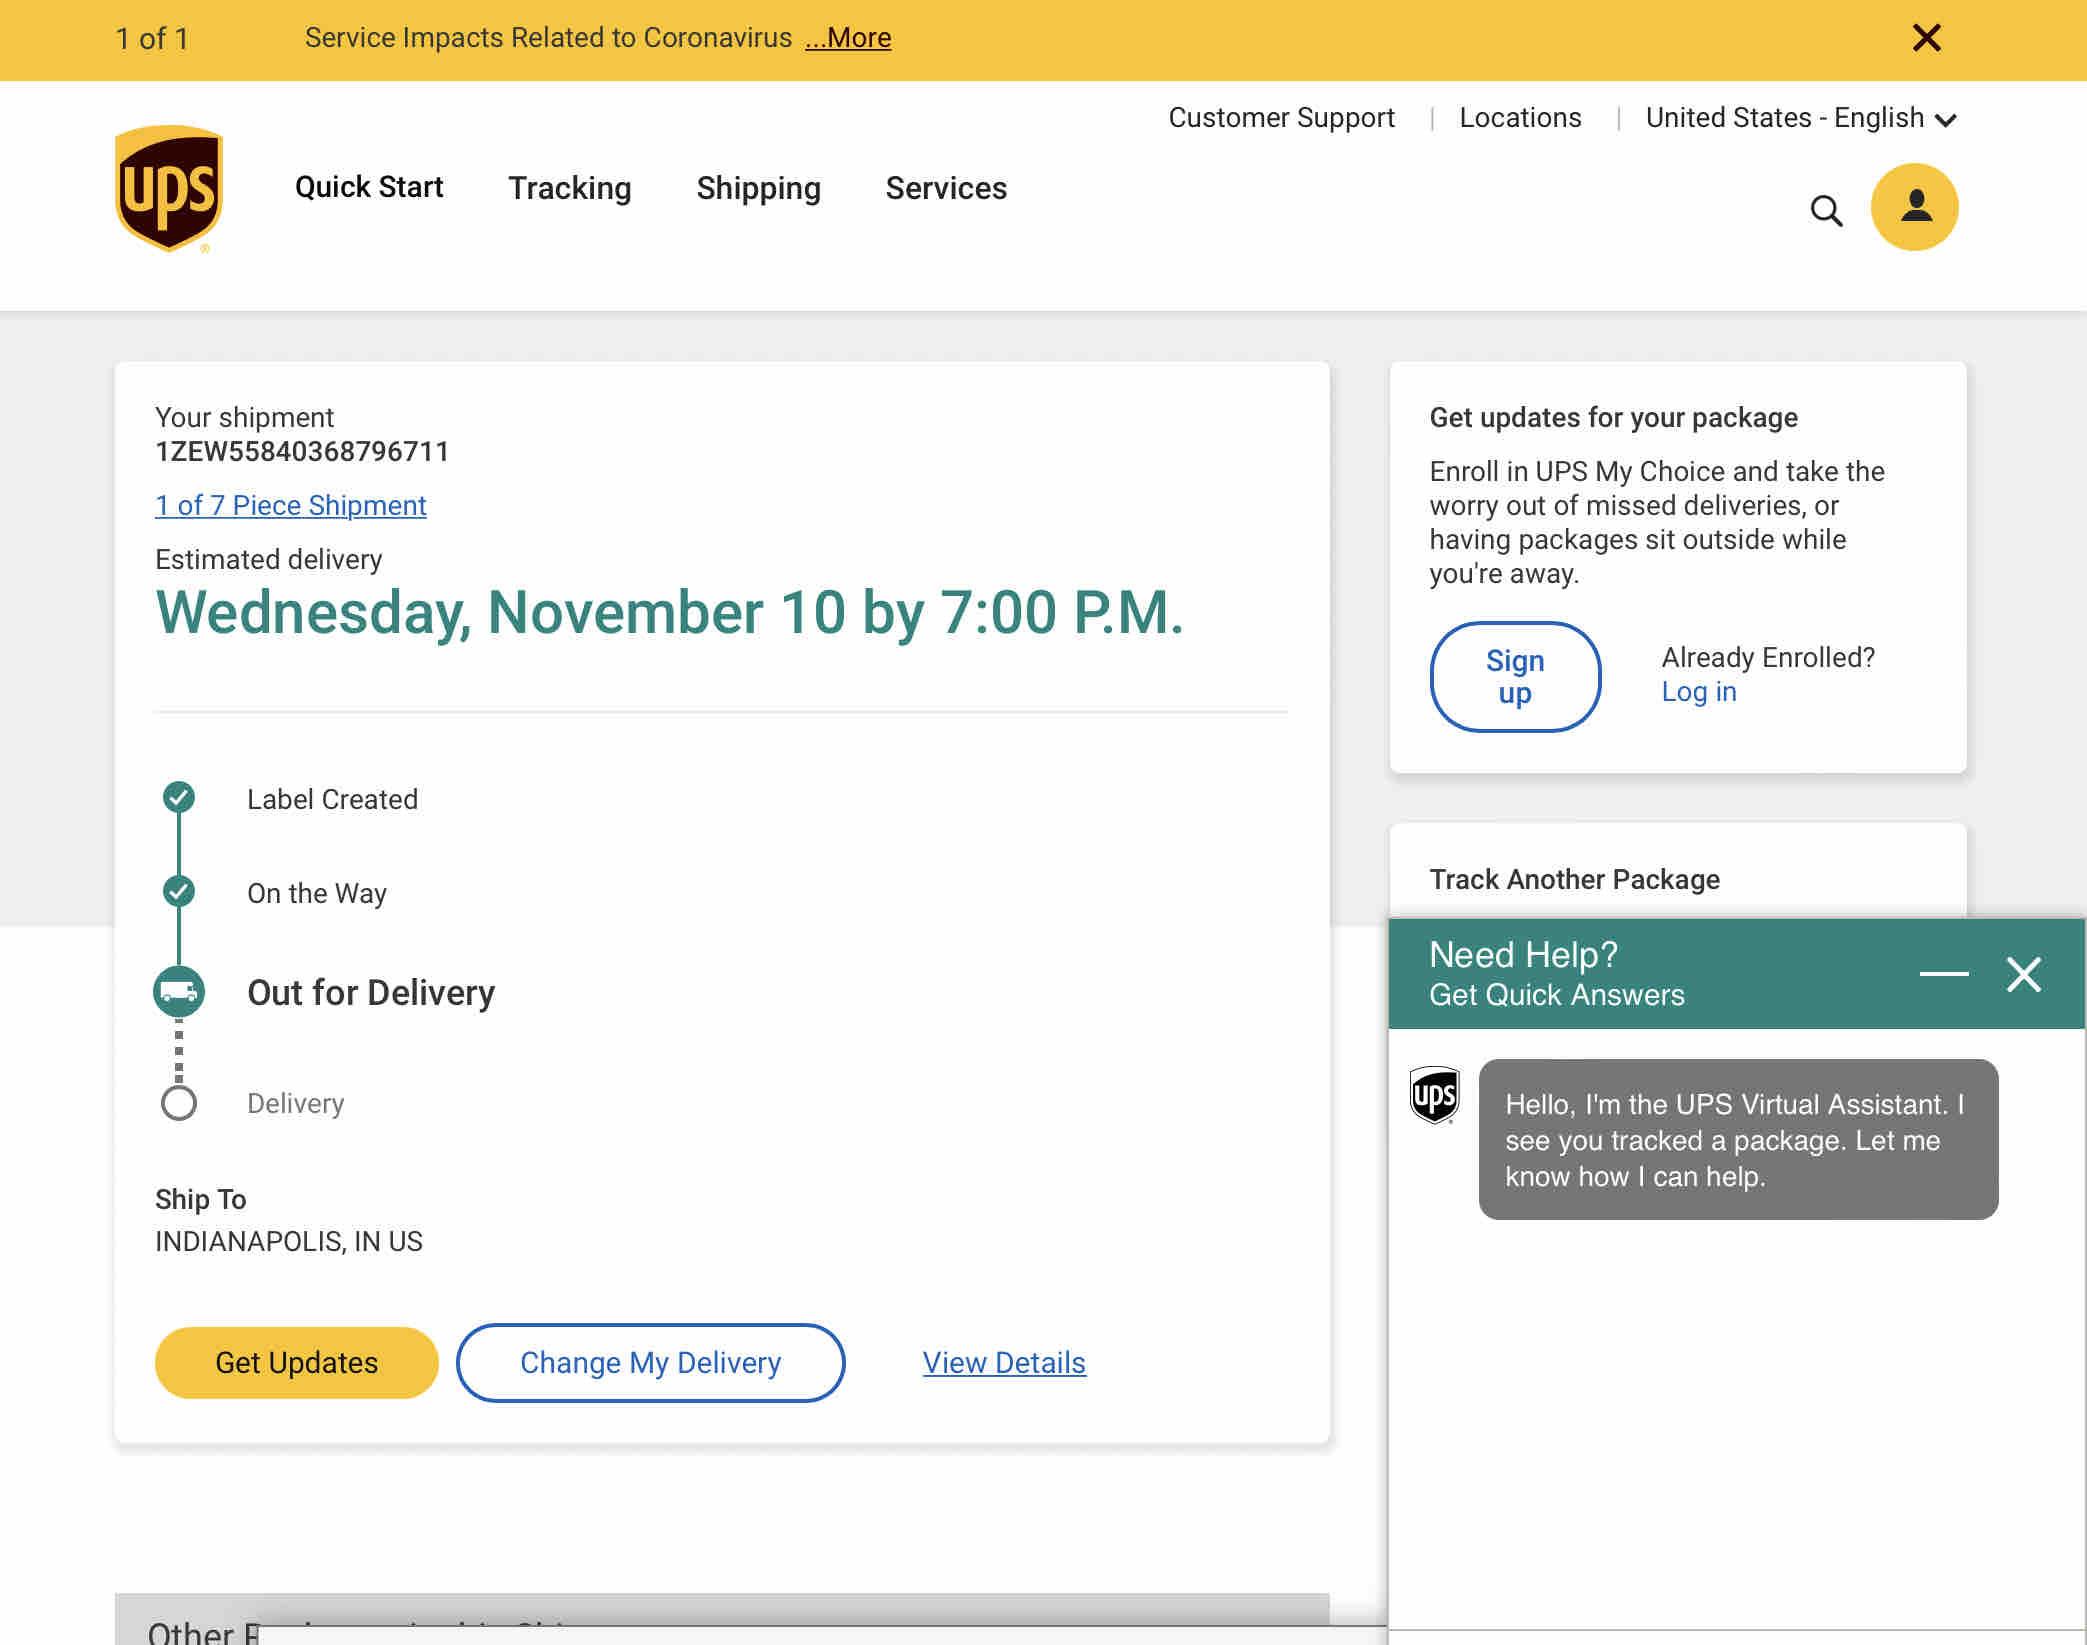Open the Quick Start menu

pyautogui.click(x=369, y=187)
